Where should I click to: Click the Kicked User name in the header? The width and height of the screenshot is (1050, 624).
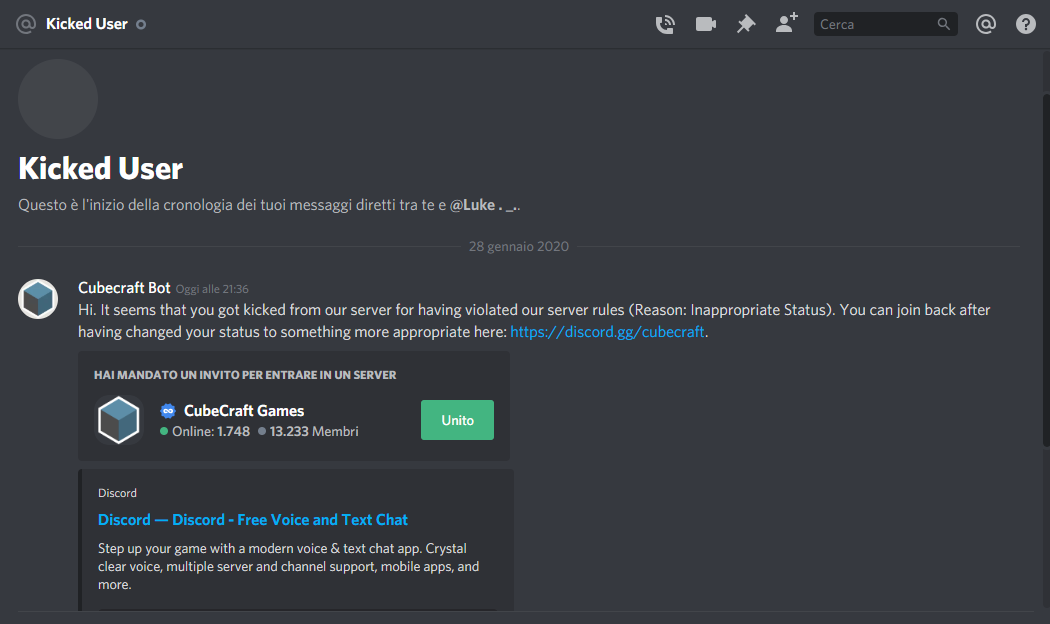(86, 24)
